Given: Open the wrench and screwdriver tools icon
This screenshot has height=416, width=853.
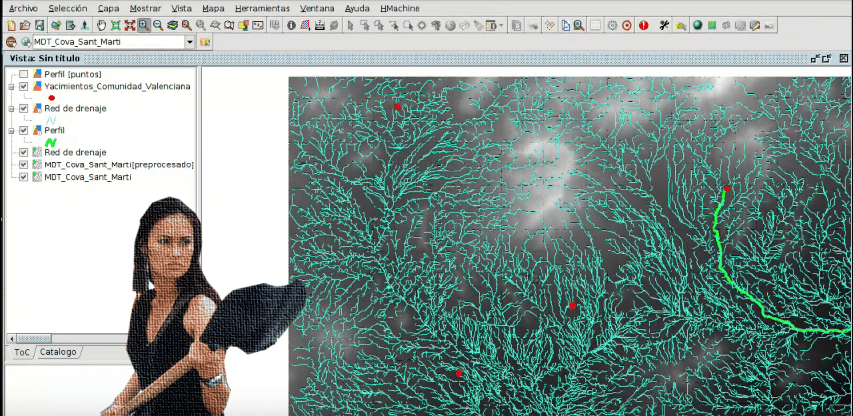Looking at the screenshot, I should point(664,24).
